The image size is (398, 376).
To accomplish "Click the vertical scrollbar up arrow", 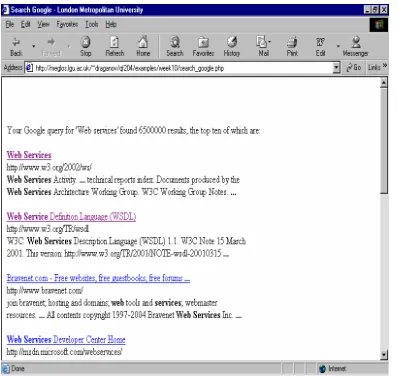I will pos(384,82).
